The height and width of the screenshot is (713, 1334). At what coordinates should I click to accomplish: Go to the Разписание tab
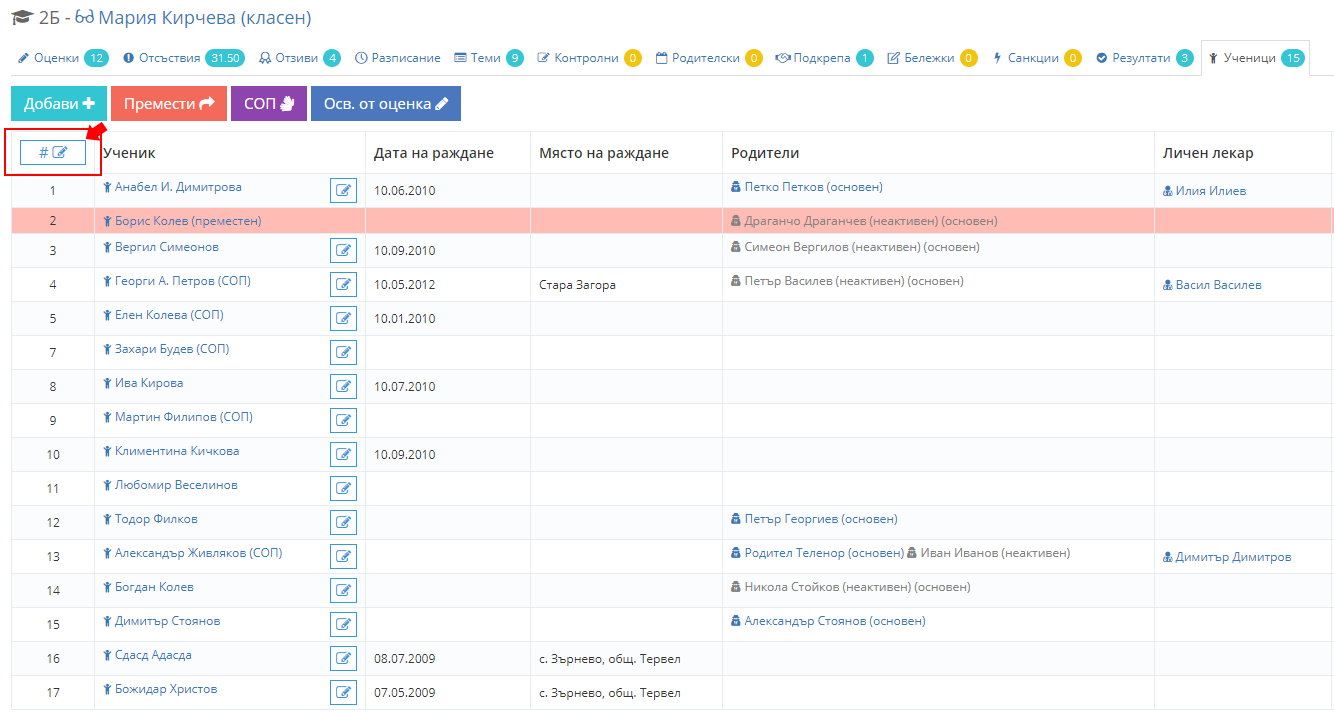397,58
